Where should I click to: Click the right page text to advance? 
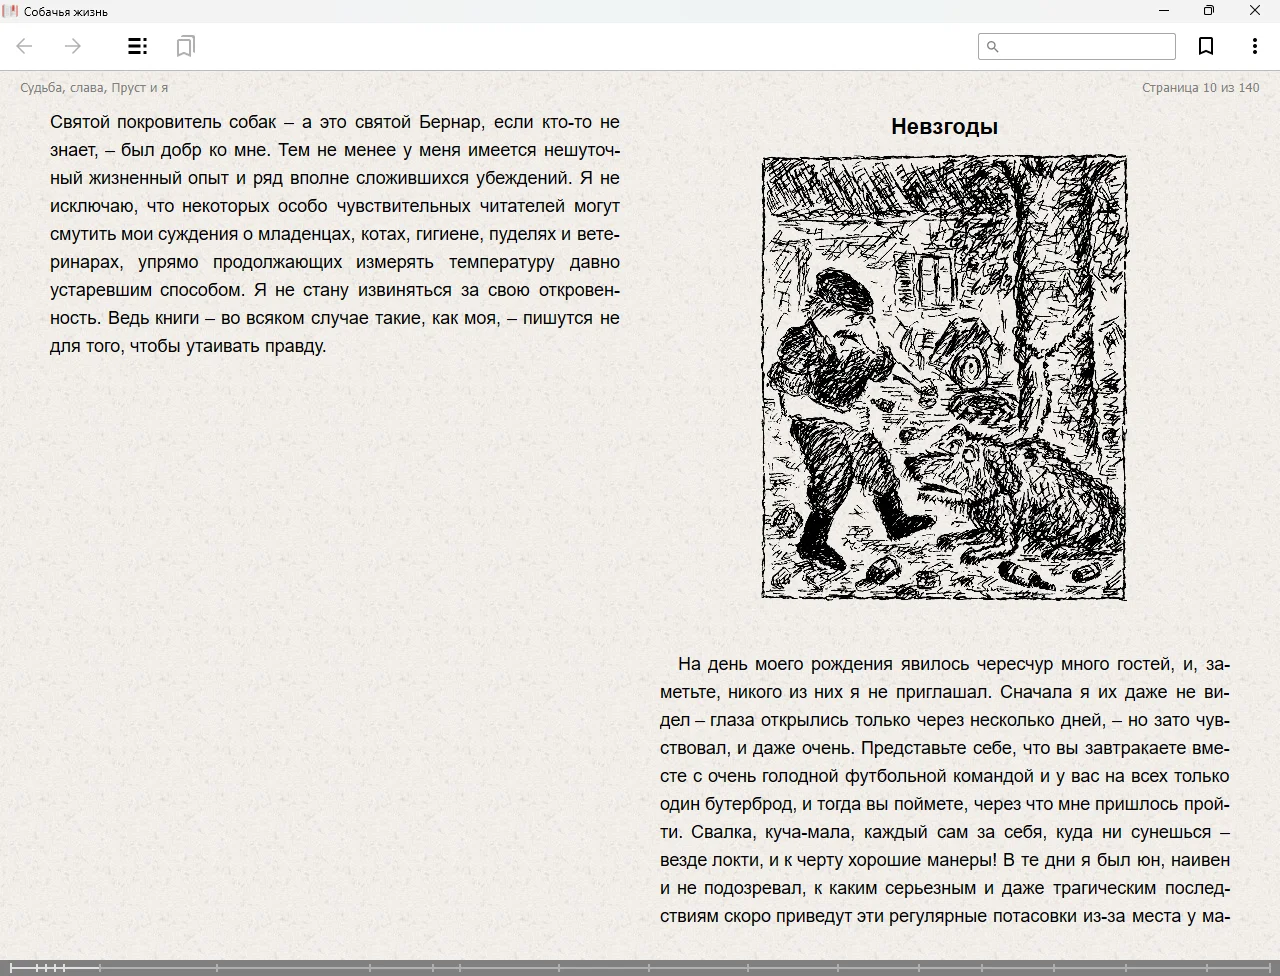tap(944, 790)
